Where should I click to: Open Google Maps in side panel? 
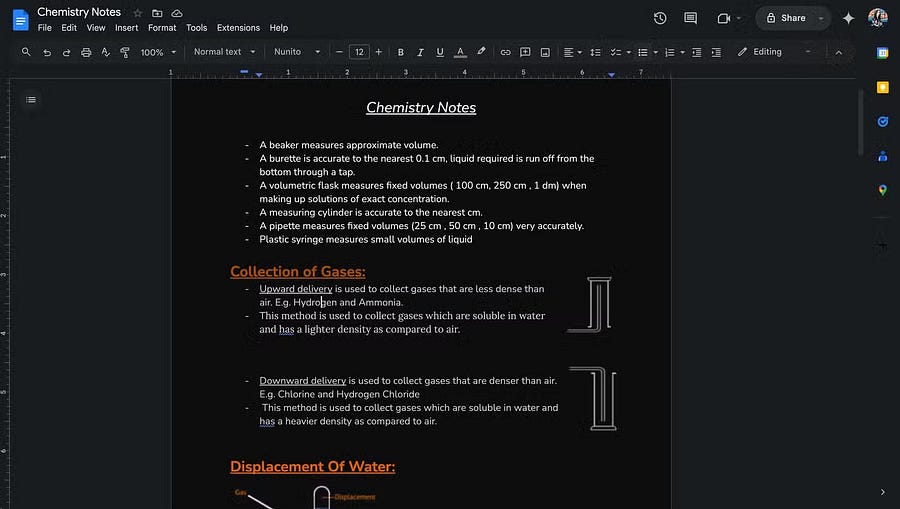tap(882, 190)
